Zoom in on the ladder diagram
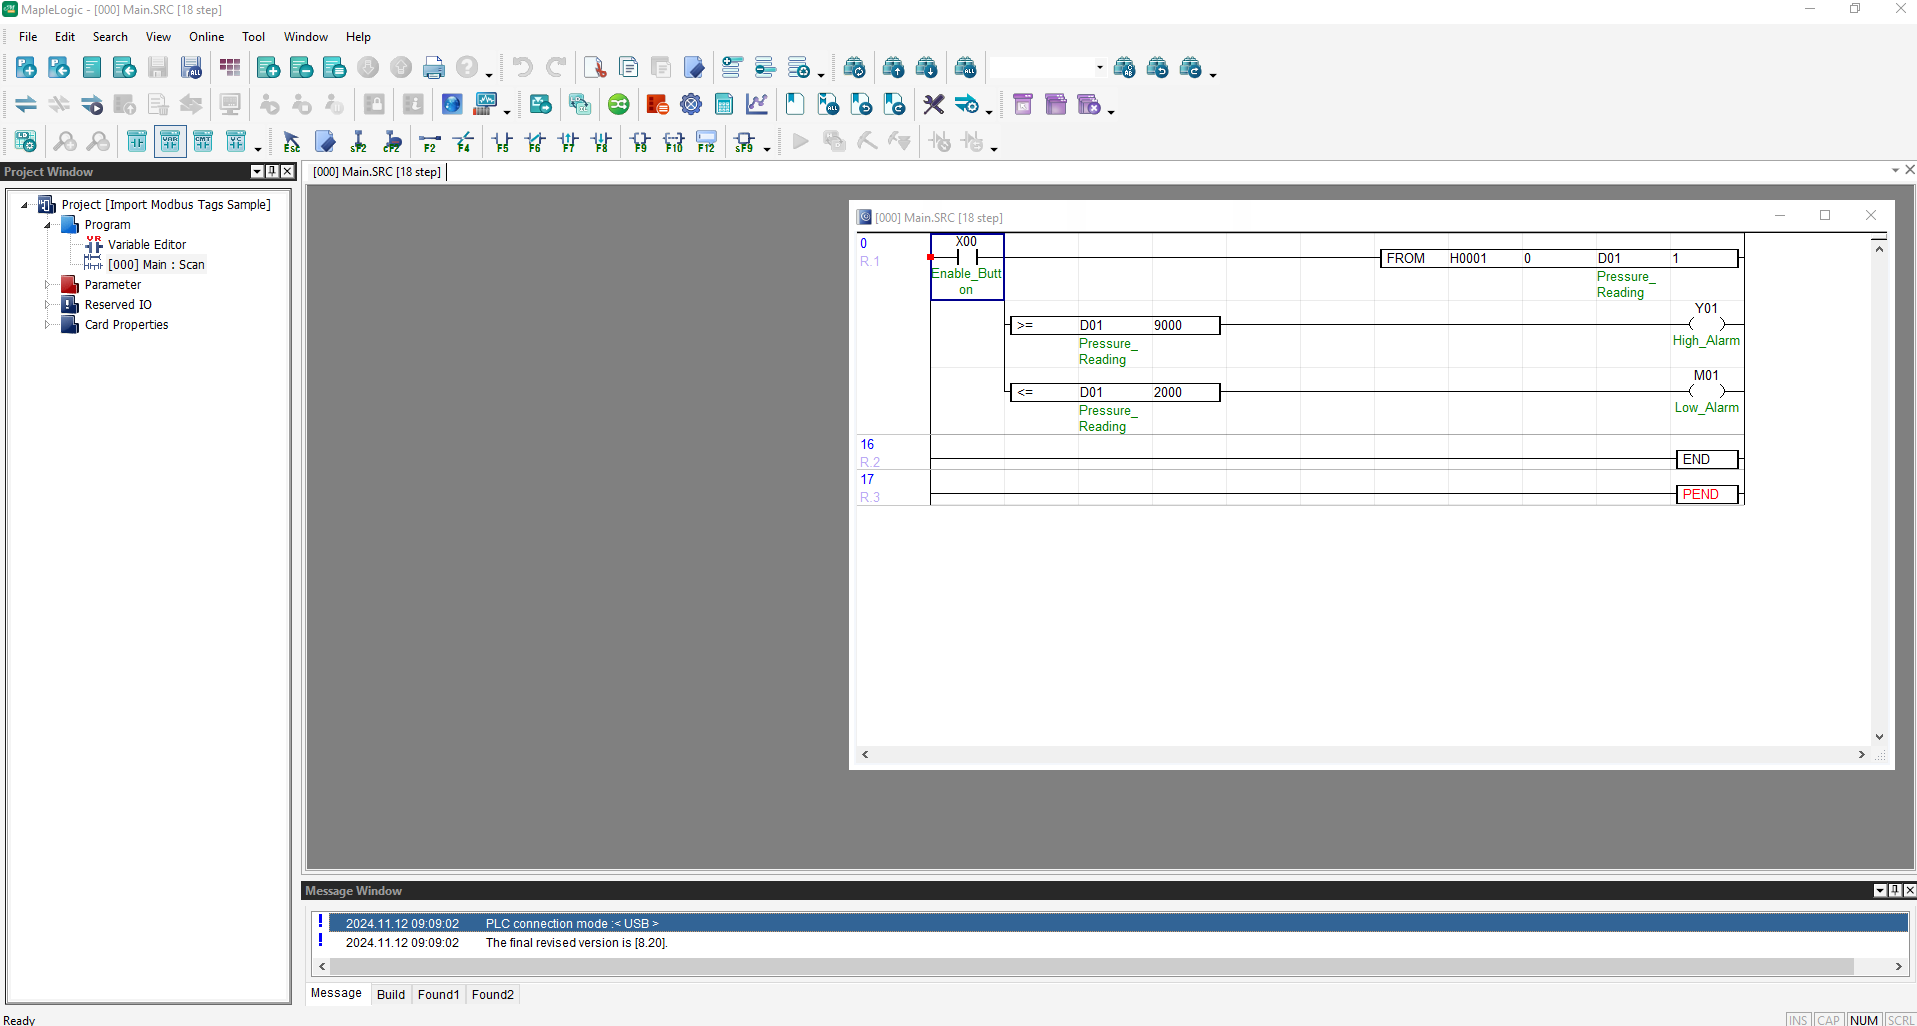Viewport: 1917px width, 1026px height. click(x=65, y=141)
